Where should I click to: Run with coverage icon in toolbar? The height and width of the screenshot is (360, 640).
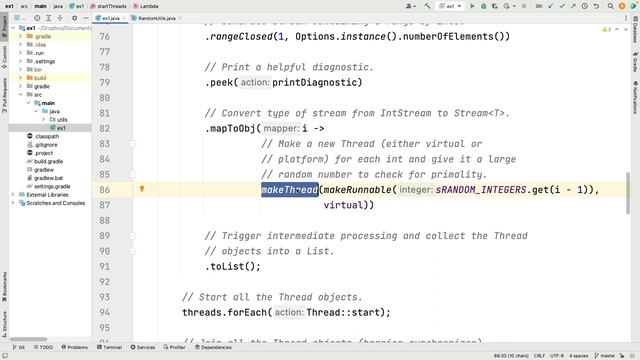point(495,6)
